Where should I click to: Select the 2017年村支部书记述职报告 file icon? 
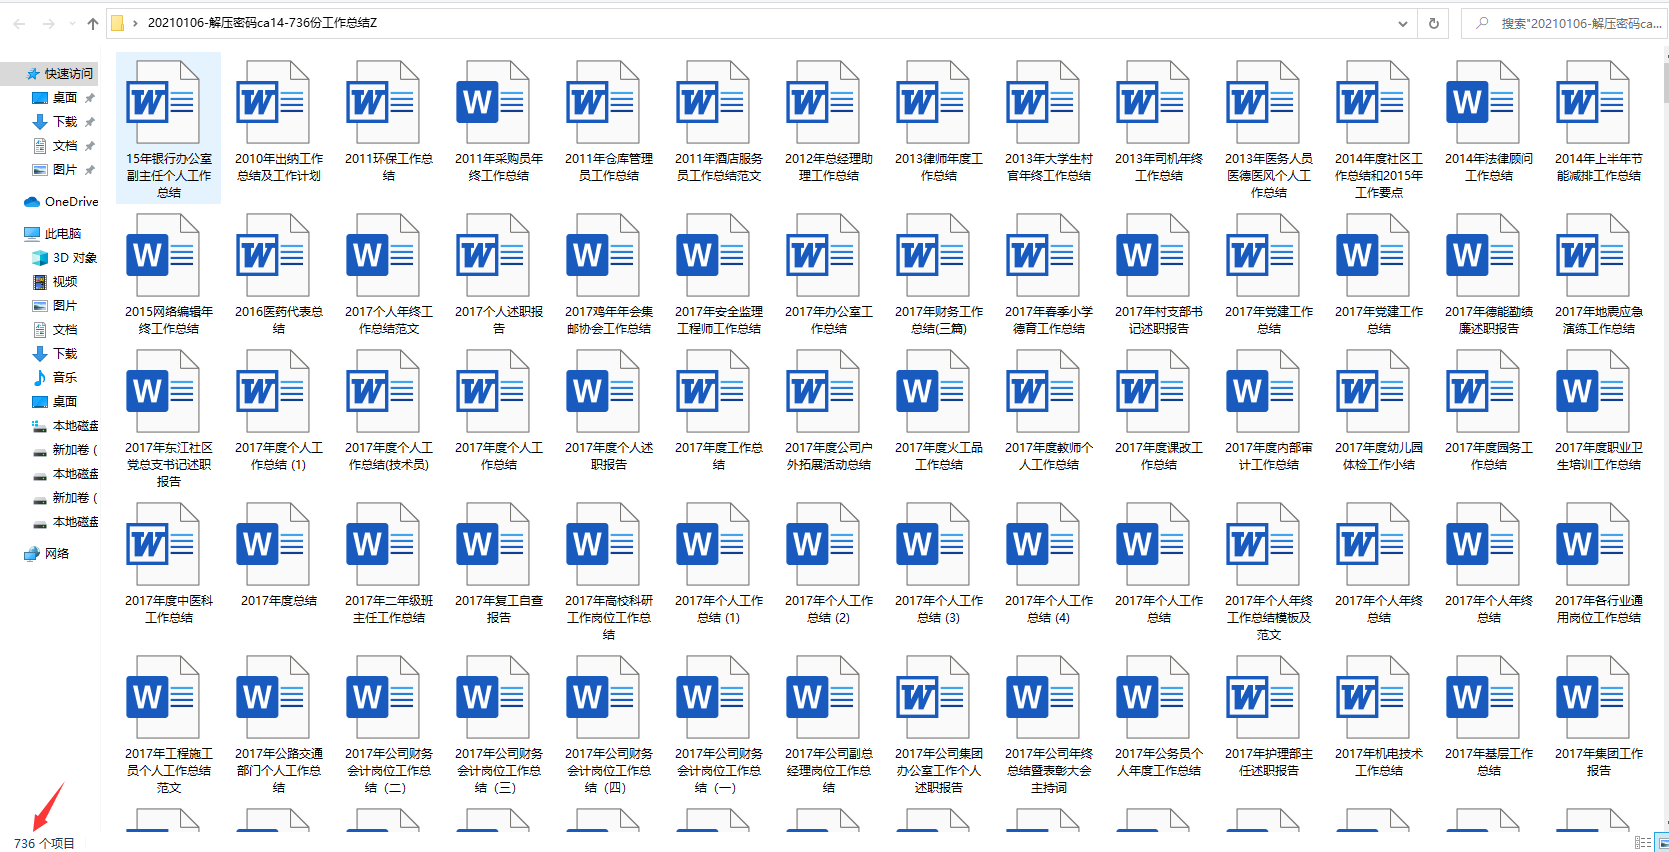[1151, 256]
